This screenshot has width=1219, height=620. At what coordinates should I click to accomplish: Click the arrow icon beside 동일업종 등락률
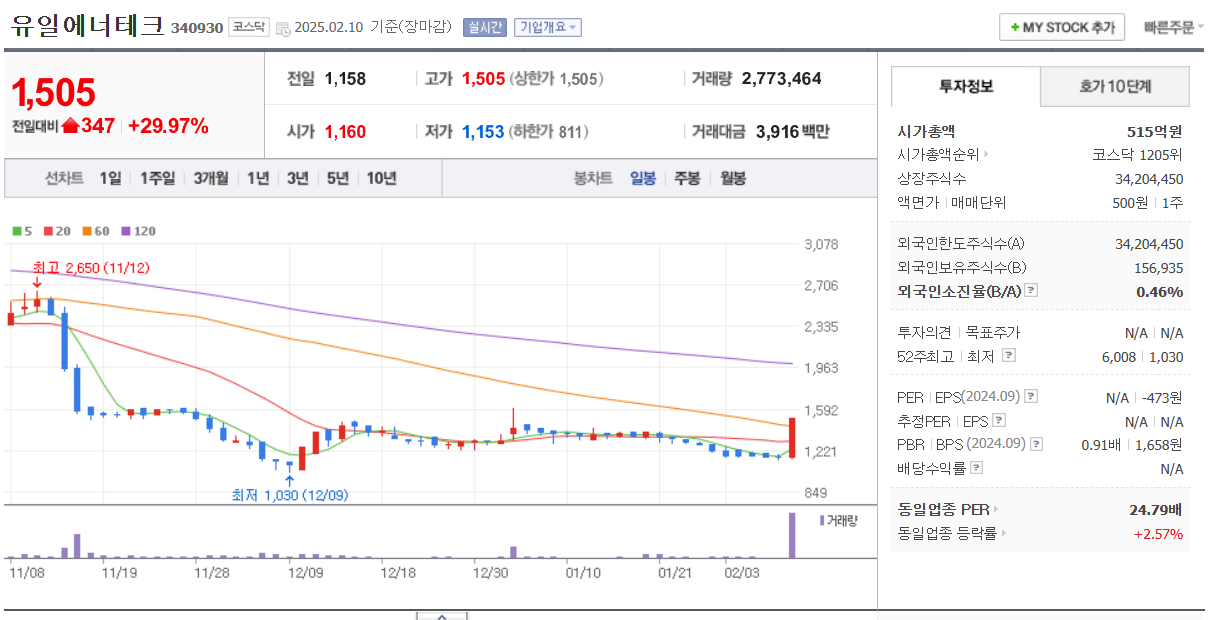[x=1003, y=534]
